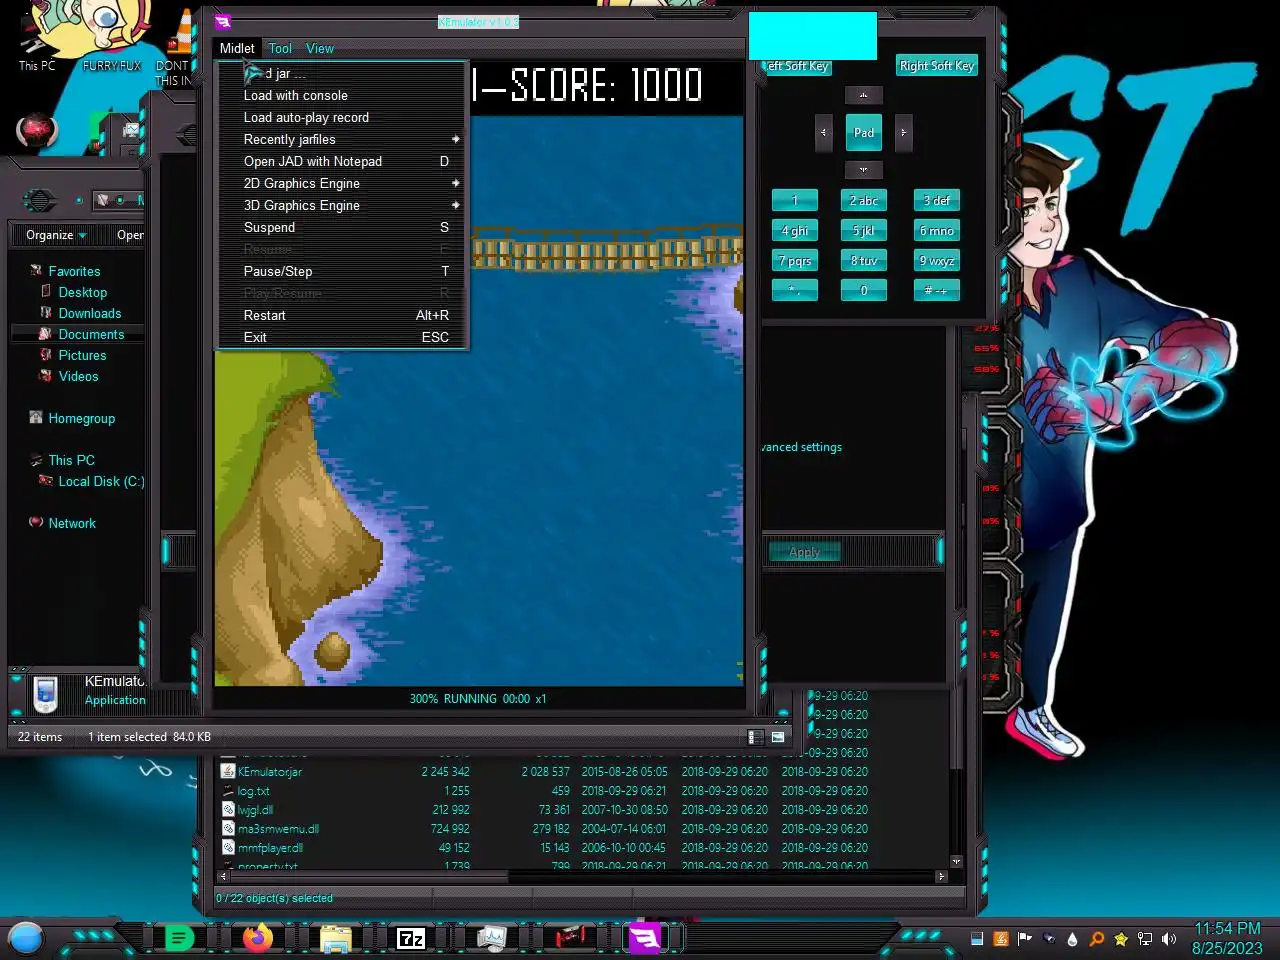
Task: Click the keypad 0 key
Action: pos(864,291)
